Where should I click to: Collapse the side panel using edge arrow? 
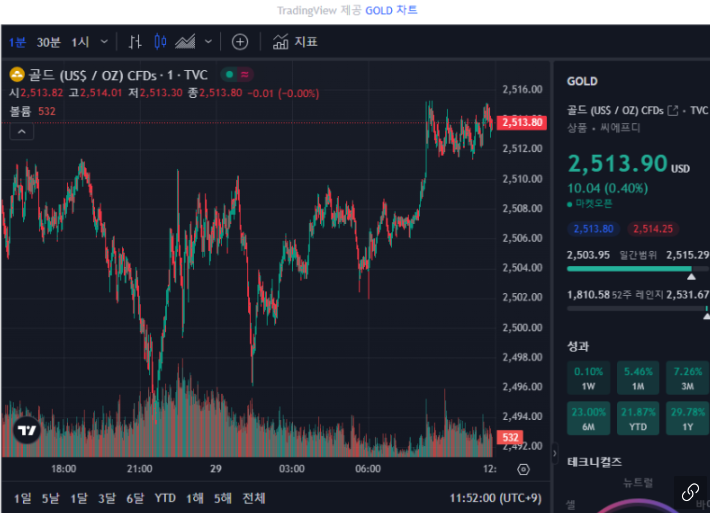tap(555, 453)
